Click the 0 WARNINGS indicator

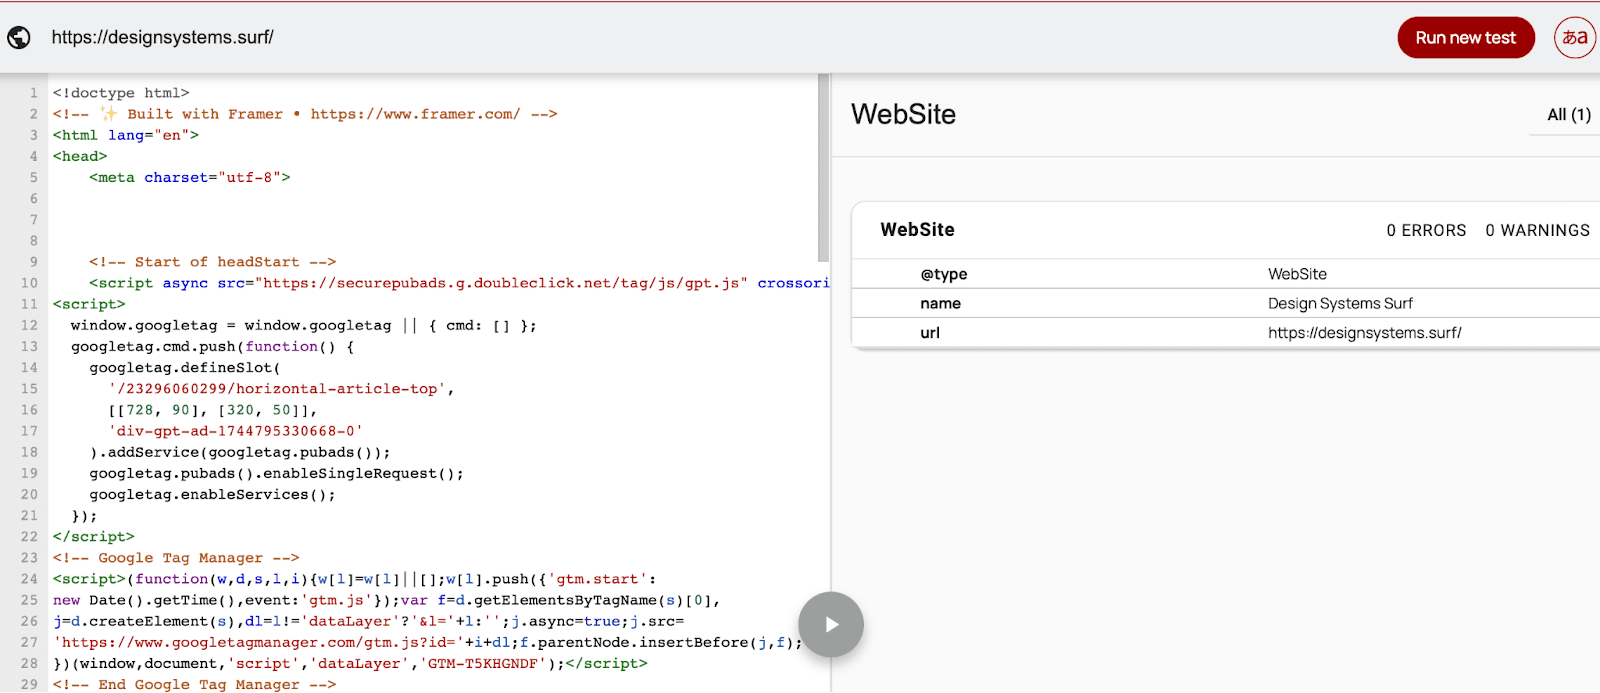point(1537,230)
